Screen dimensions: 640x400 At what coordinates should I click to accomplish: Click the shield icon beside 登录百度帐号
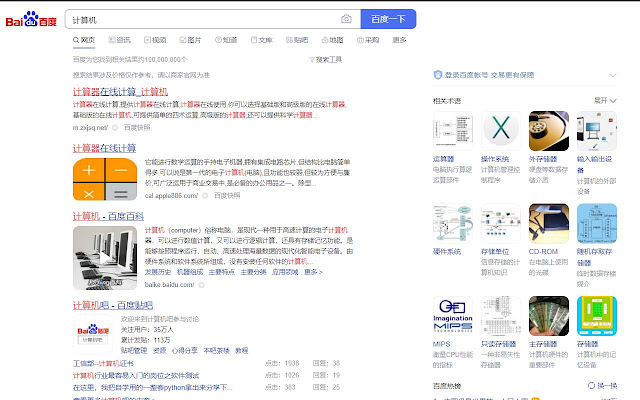(x=438, y=75)
